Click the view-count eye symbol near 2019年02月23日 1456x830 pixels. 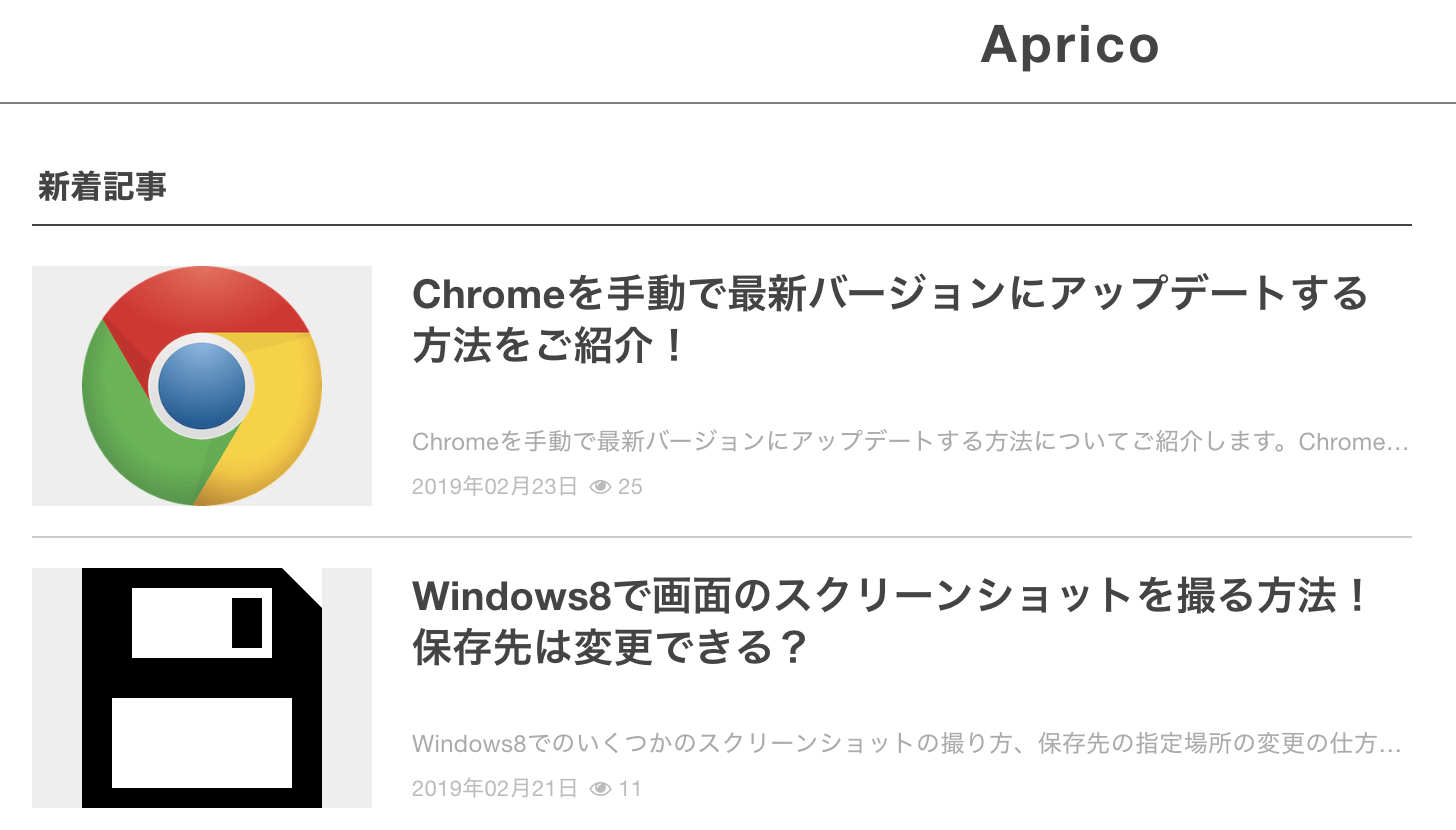(600, 487)
